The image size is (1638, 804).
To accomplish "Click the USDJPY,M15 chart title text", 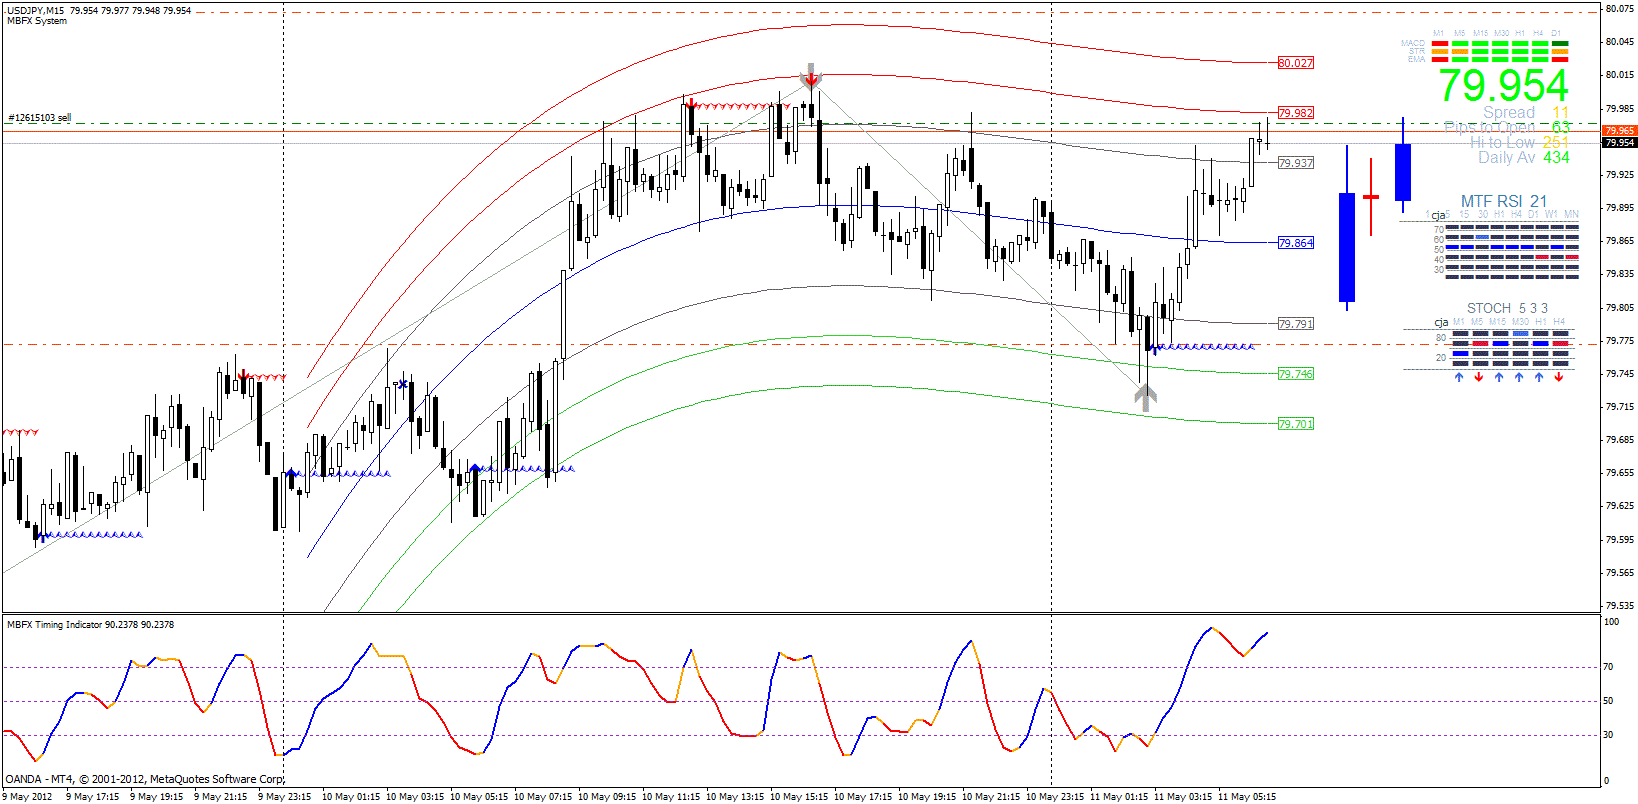I will point(36,10).
